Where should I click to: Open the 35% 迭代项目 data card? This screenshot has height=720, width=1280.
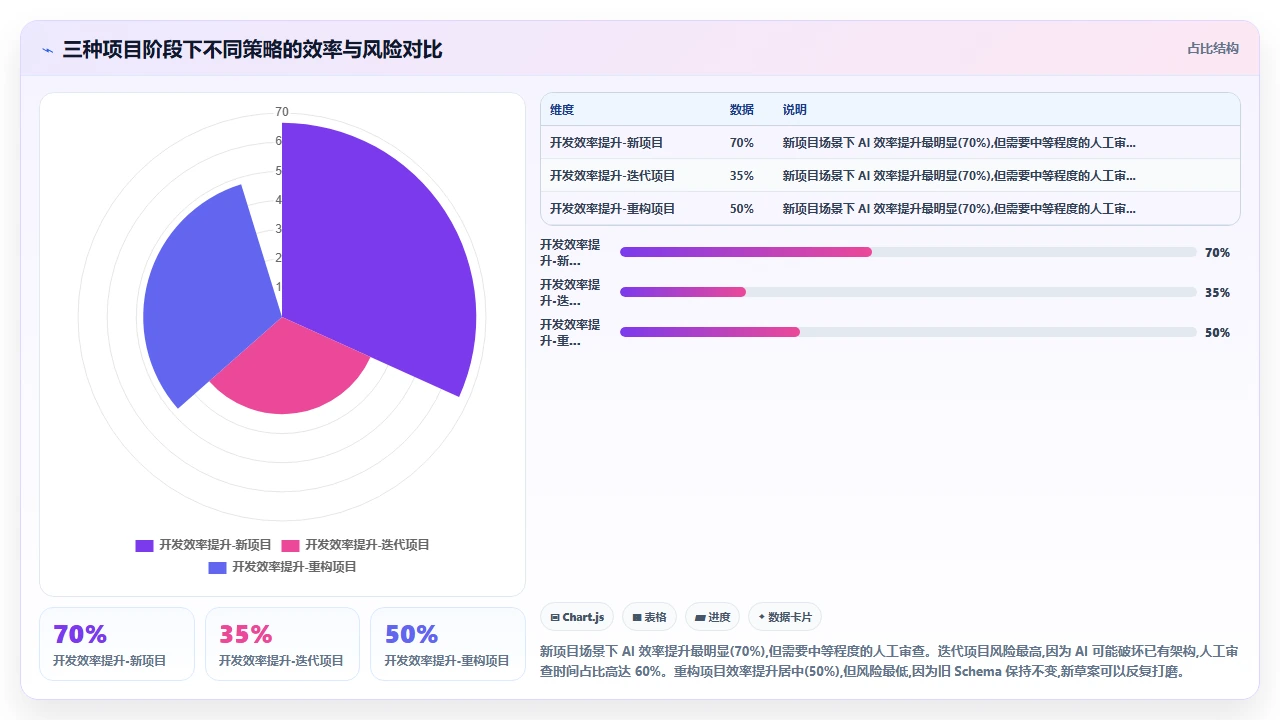pos(282,644)
